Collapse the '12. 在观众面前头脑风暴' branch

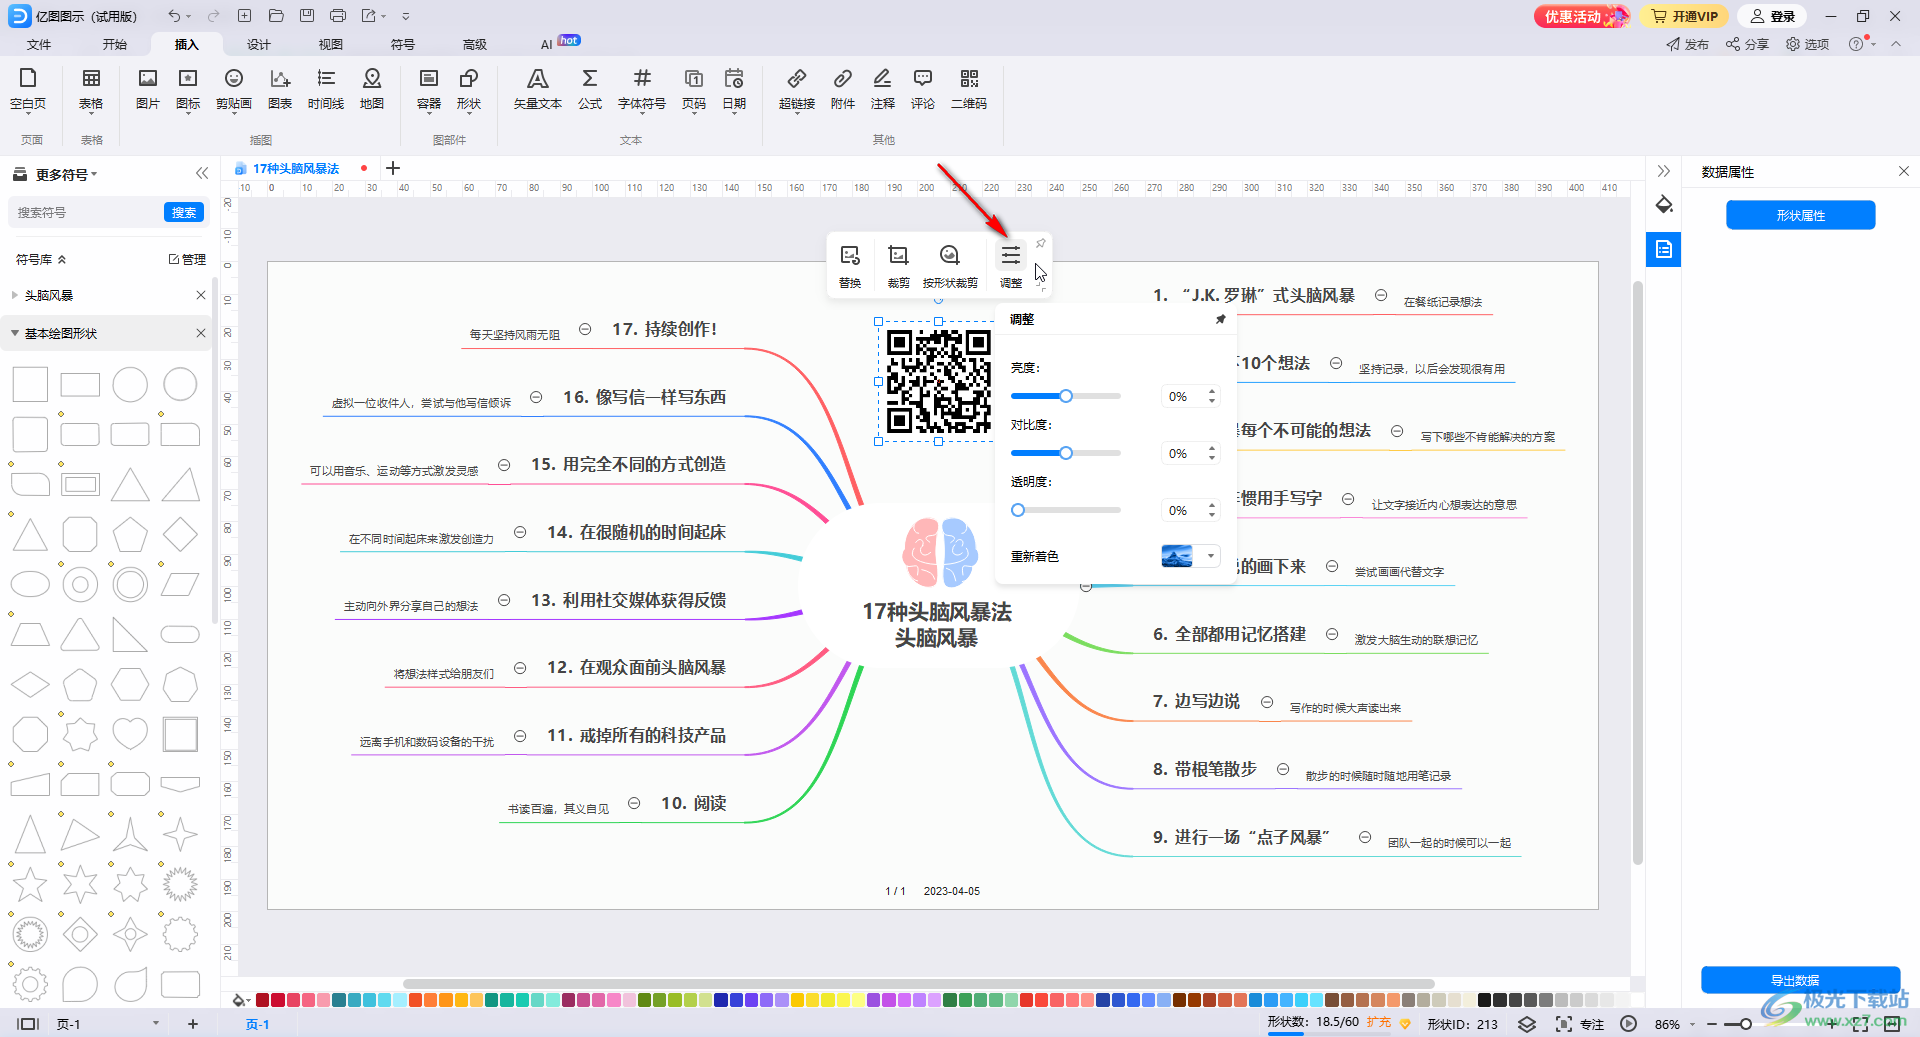pos(520,667)
